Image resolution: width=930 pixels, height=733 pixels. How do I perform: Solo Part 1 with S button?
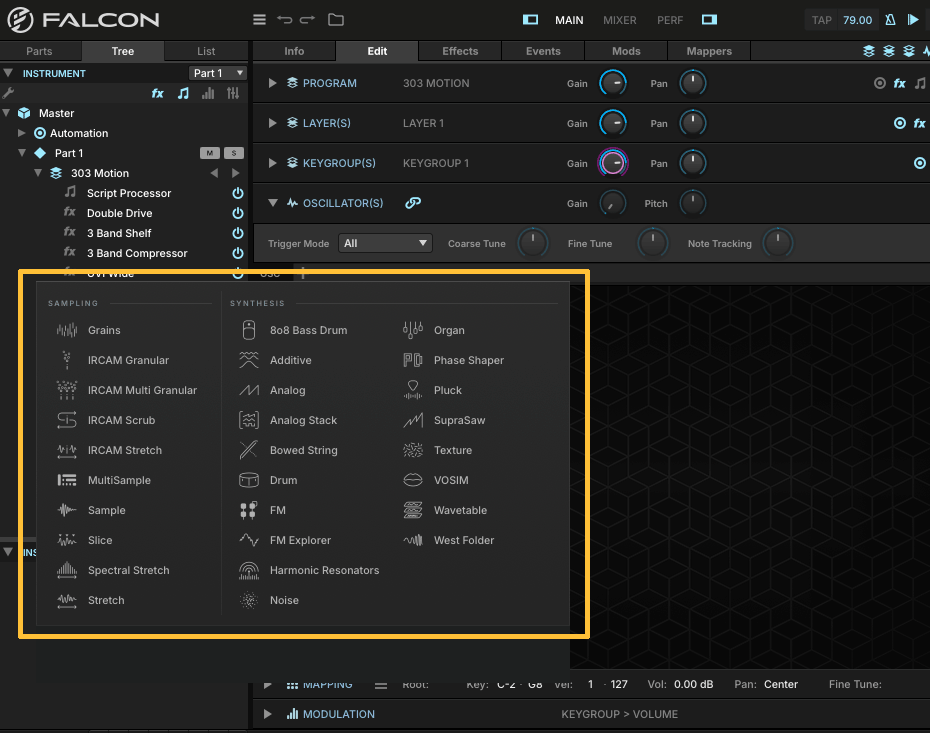pyautogui.click(x=234, y=153)
